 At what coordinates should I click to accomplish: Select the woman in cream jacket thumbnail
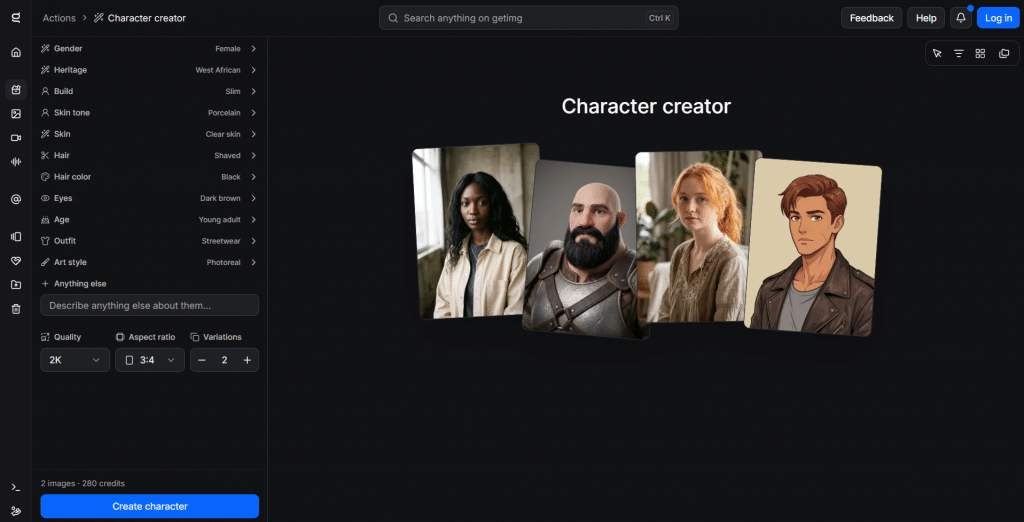[475, 231]
